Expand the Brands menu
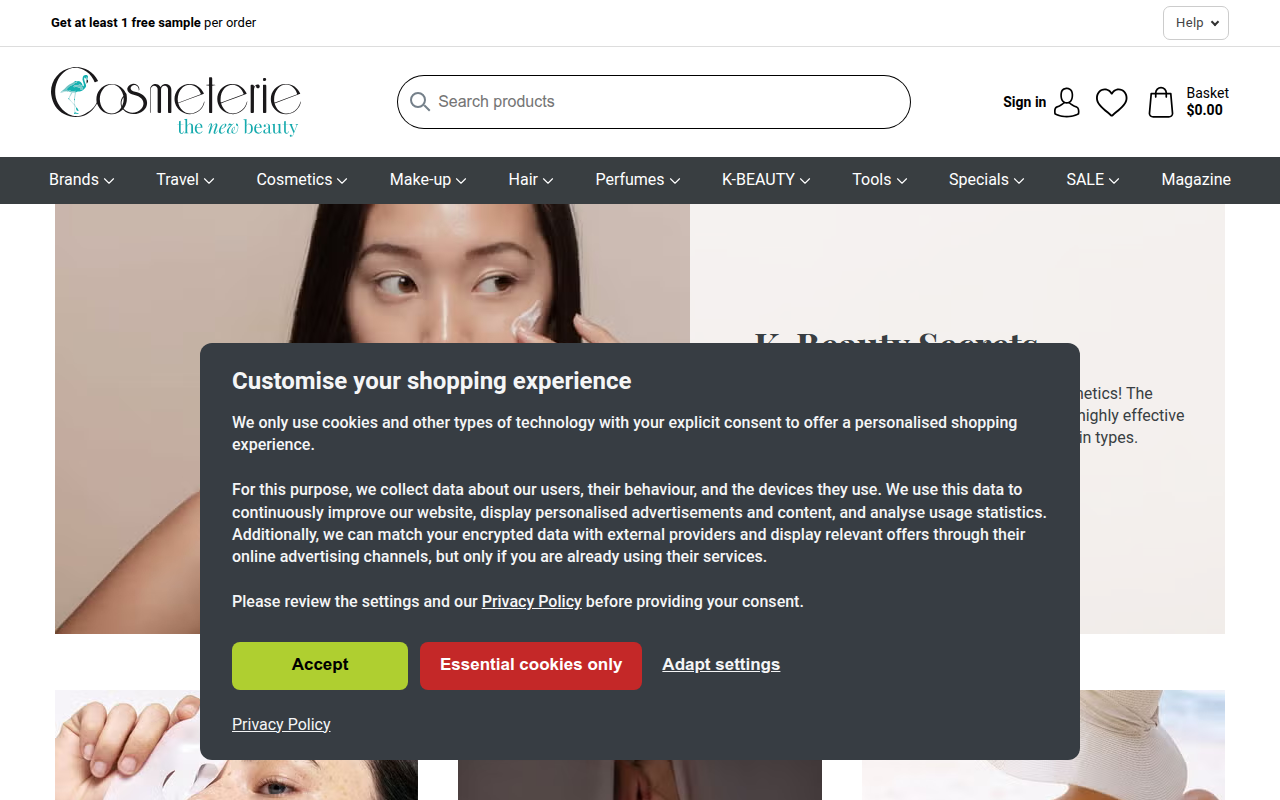The height and width of the screenshot is (800, 1280). click(x=82, y=180)
